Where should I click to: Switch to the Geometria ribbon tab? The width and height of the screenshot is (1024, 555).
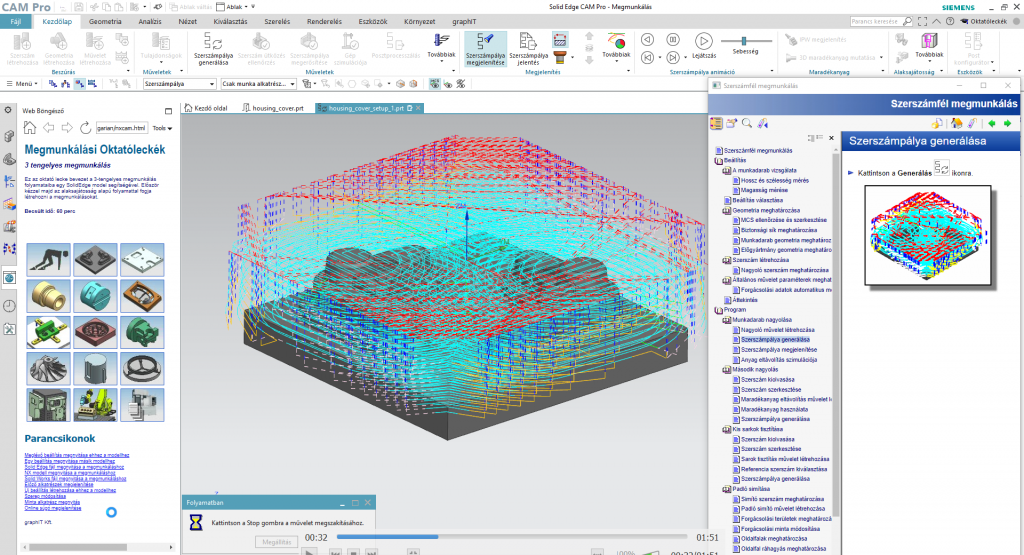[107, 20]
